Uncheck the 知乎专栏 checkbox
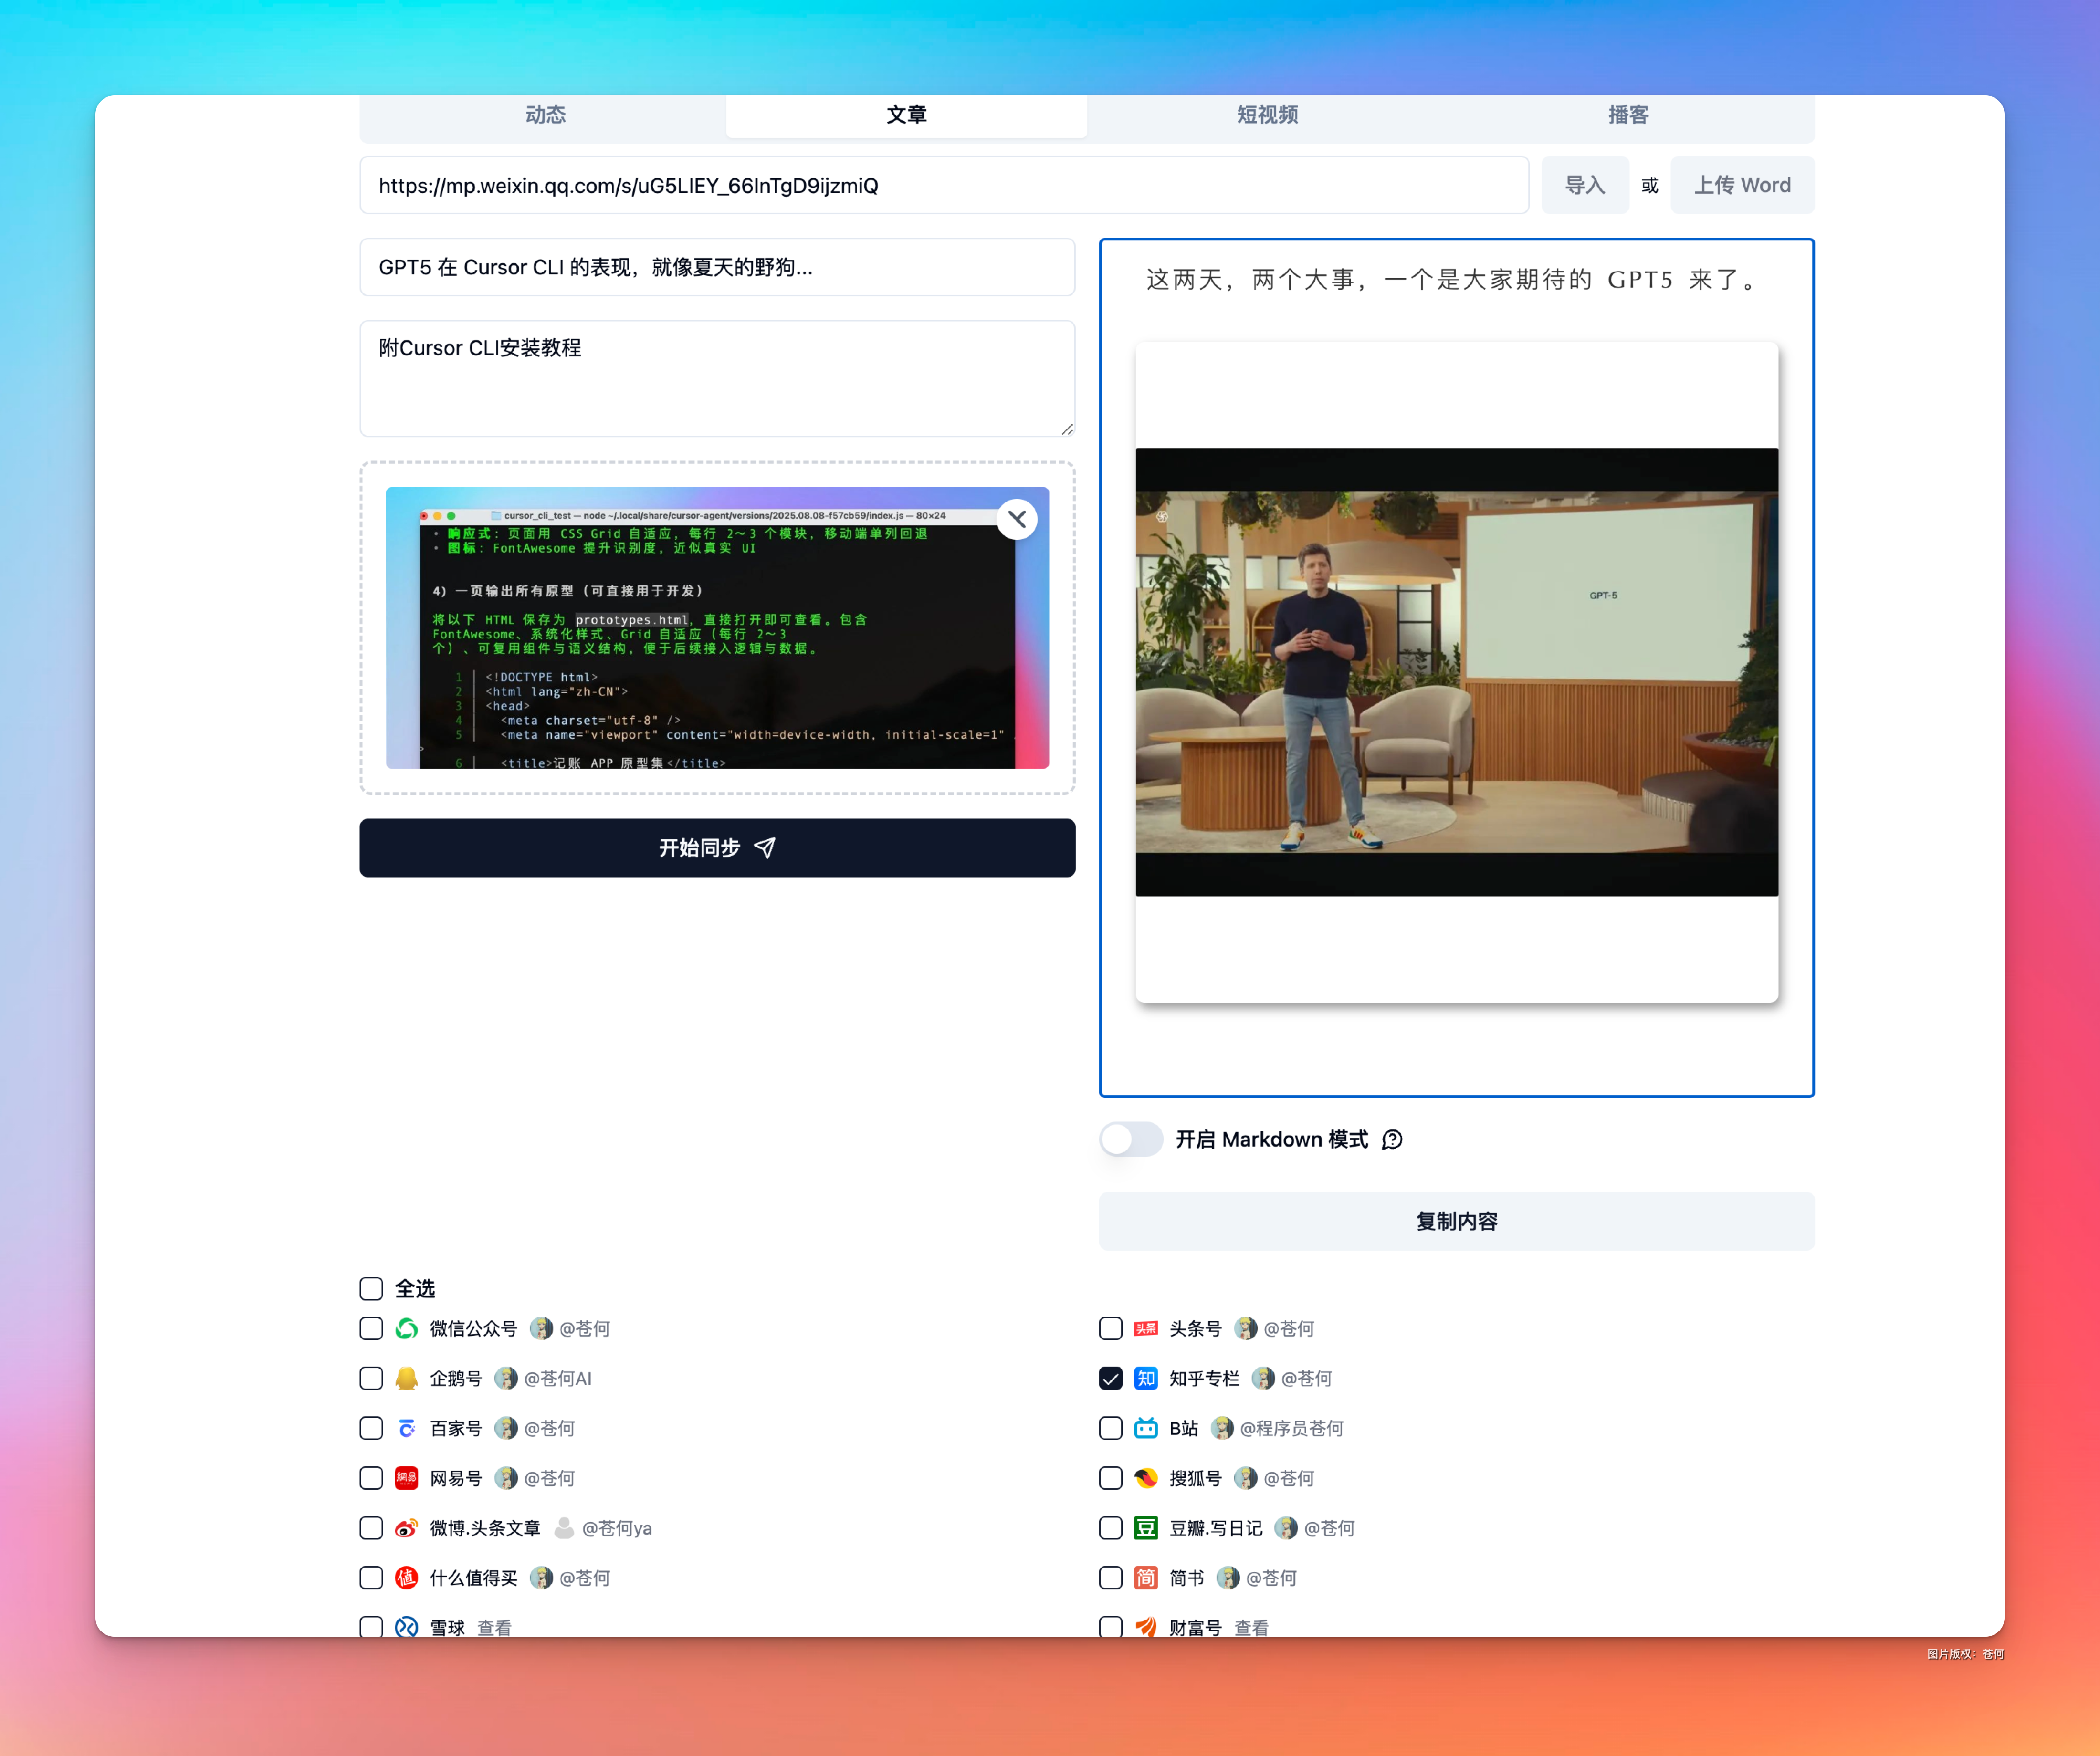The width and height of the screenshot is (2100, 1756). [x=1111, y=1378]
